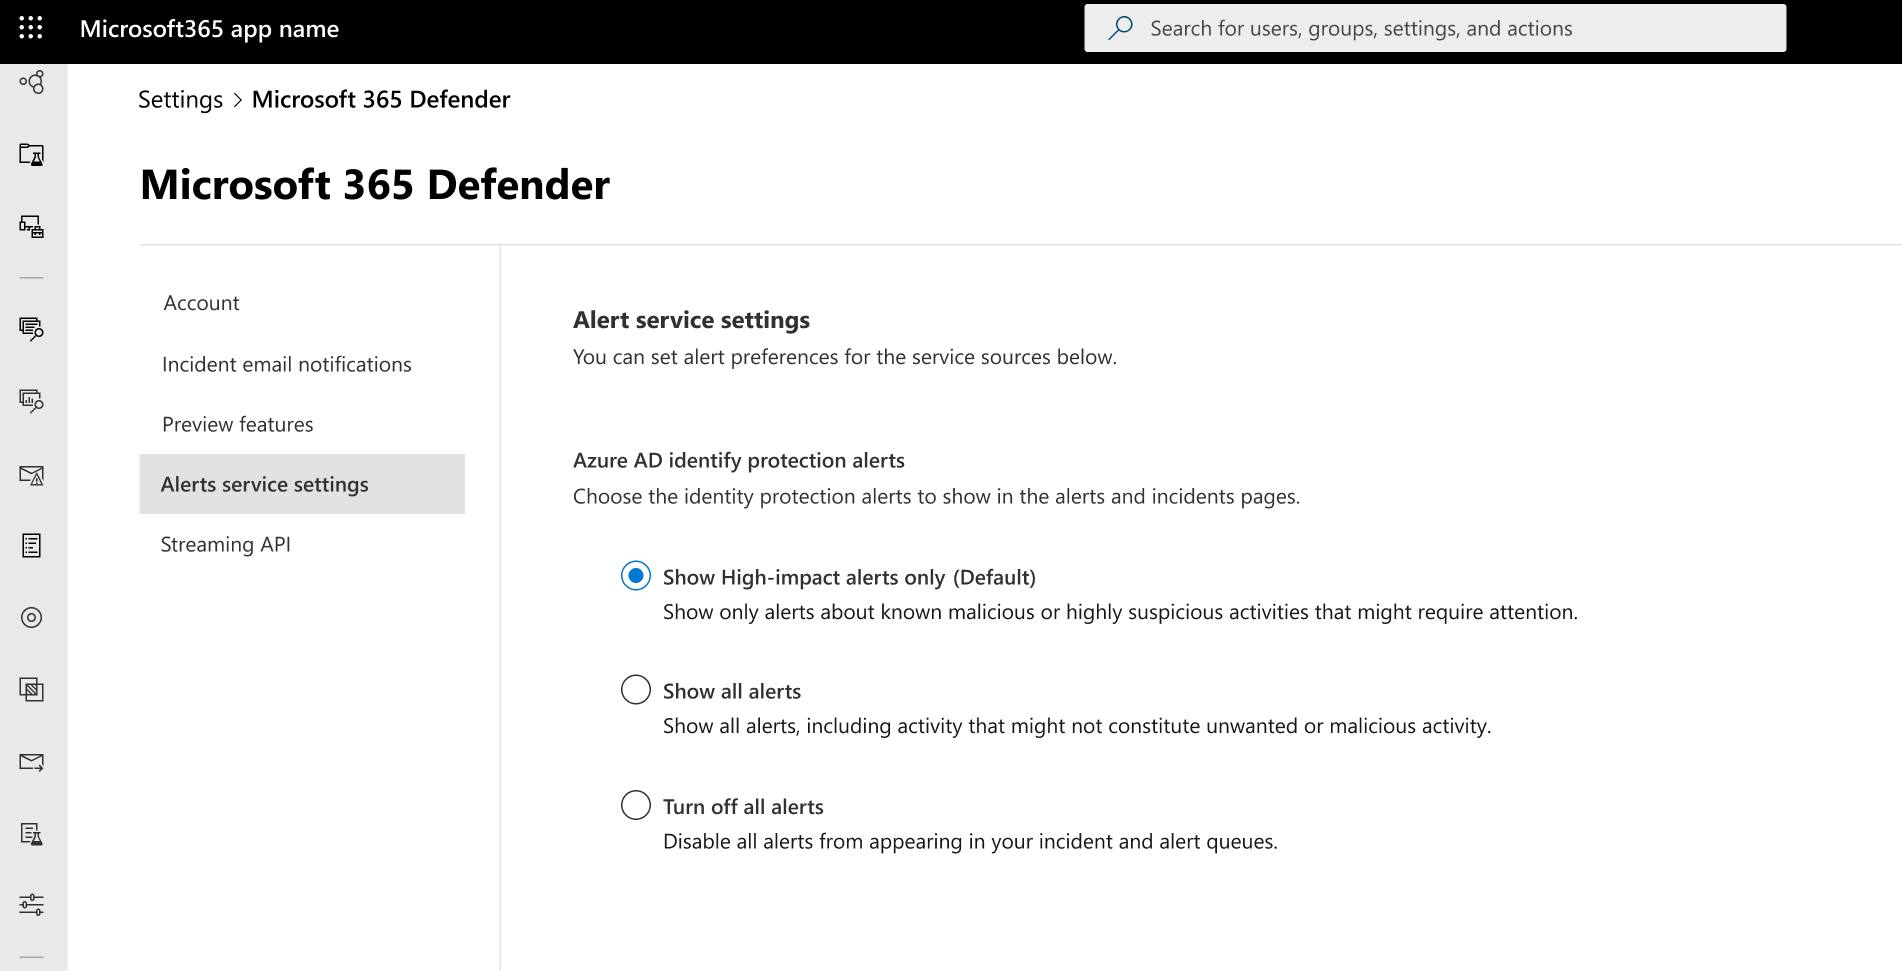
Task: Select Alerts service settings in menu
Action: coord(302,484)
